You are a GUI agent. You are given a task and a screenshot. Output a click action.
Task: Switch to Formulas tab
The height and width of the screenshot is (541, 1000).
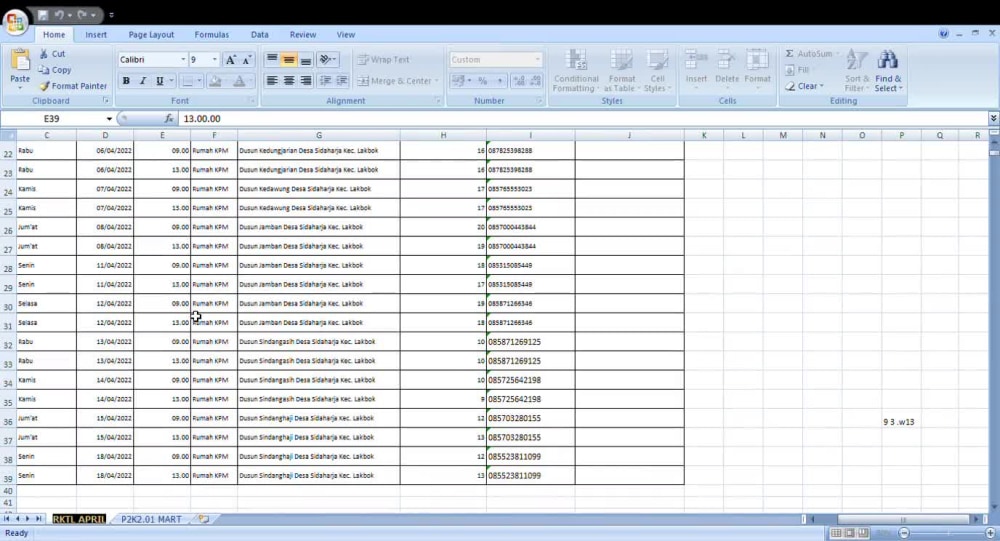point(212,34)
